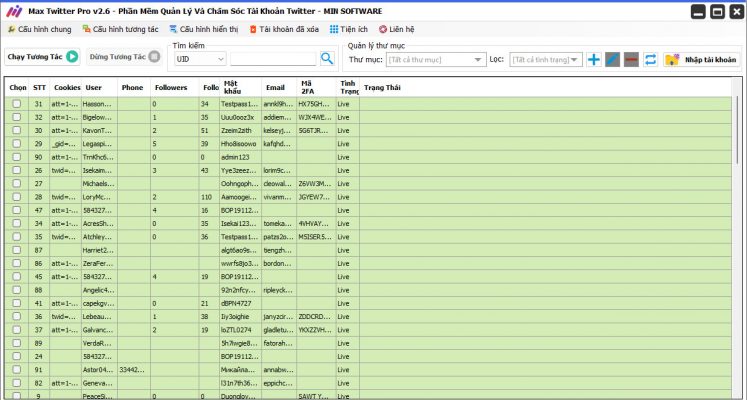Select password cell loZTL0274
747x400 pixels.
(x=240, y=330)
